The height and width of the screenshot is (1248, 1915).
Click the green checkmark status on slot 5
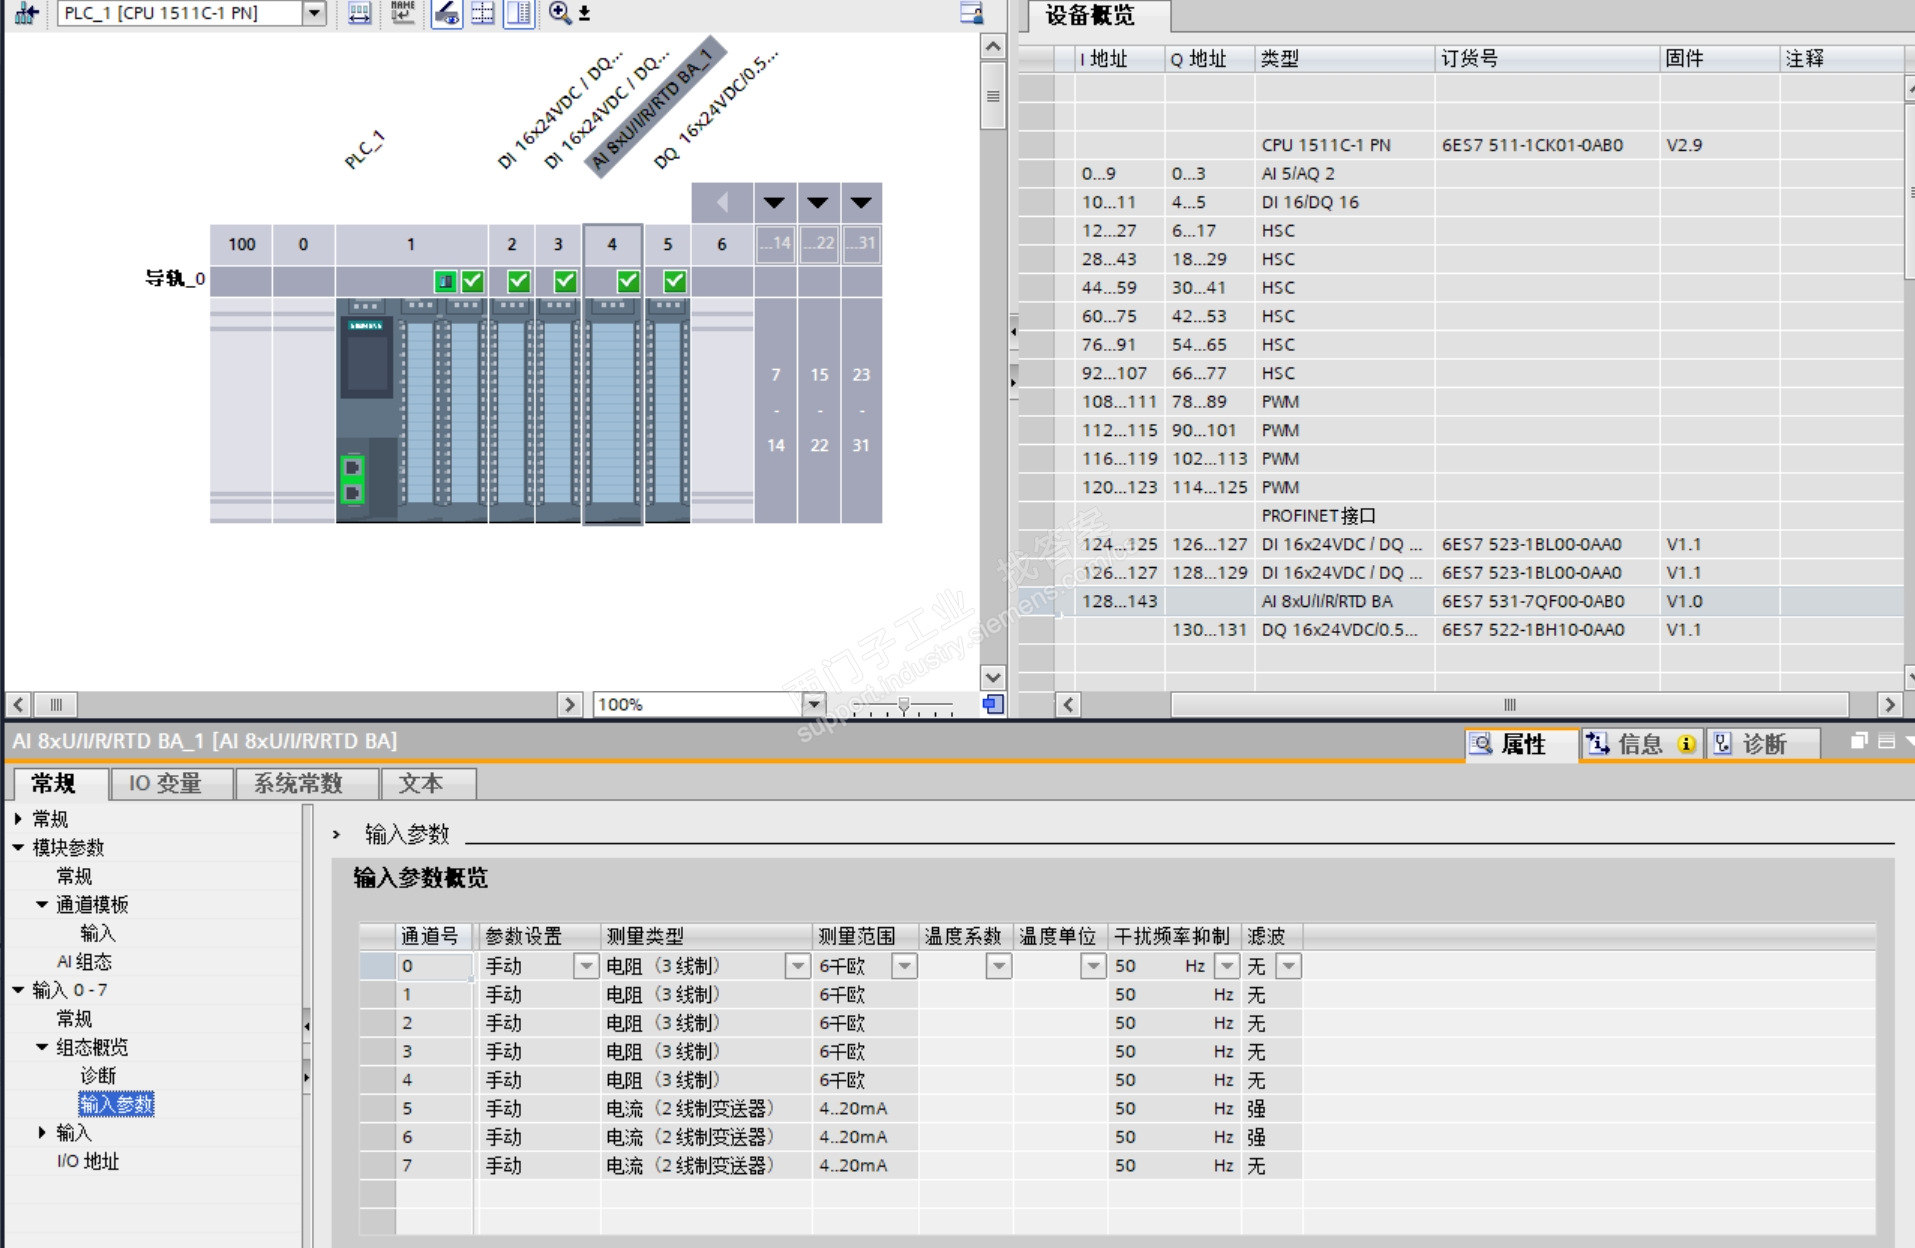(x=675, y=281)
